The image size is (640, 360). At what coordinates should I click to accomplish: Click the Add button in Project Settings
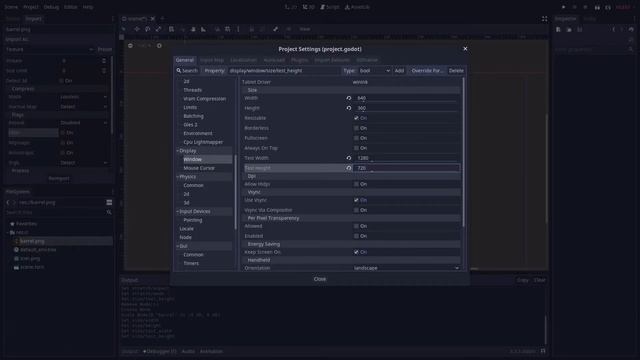coord(399,71)
